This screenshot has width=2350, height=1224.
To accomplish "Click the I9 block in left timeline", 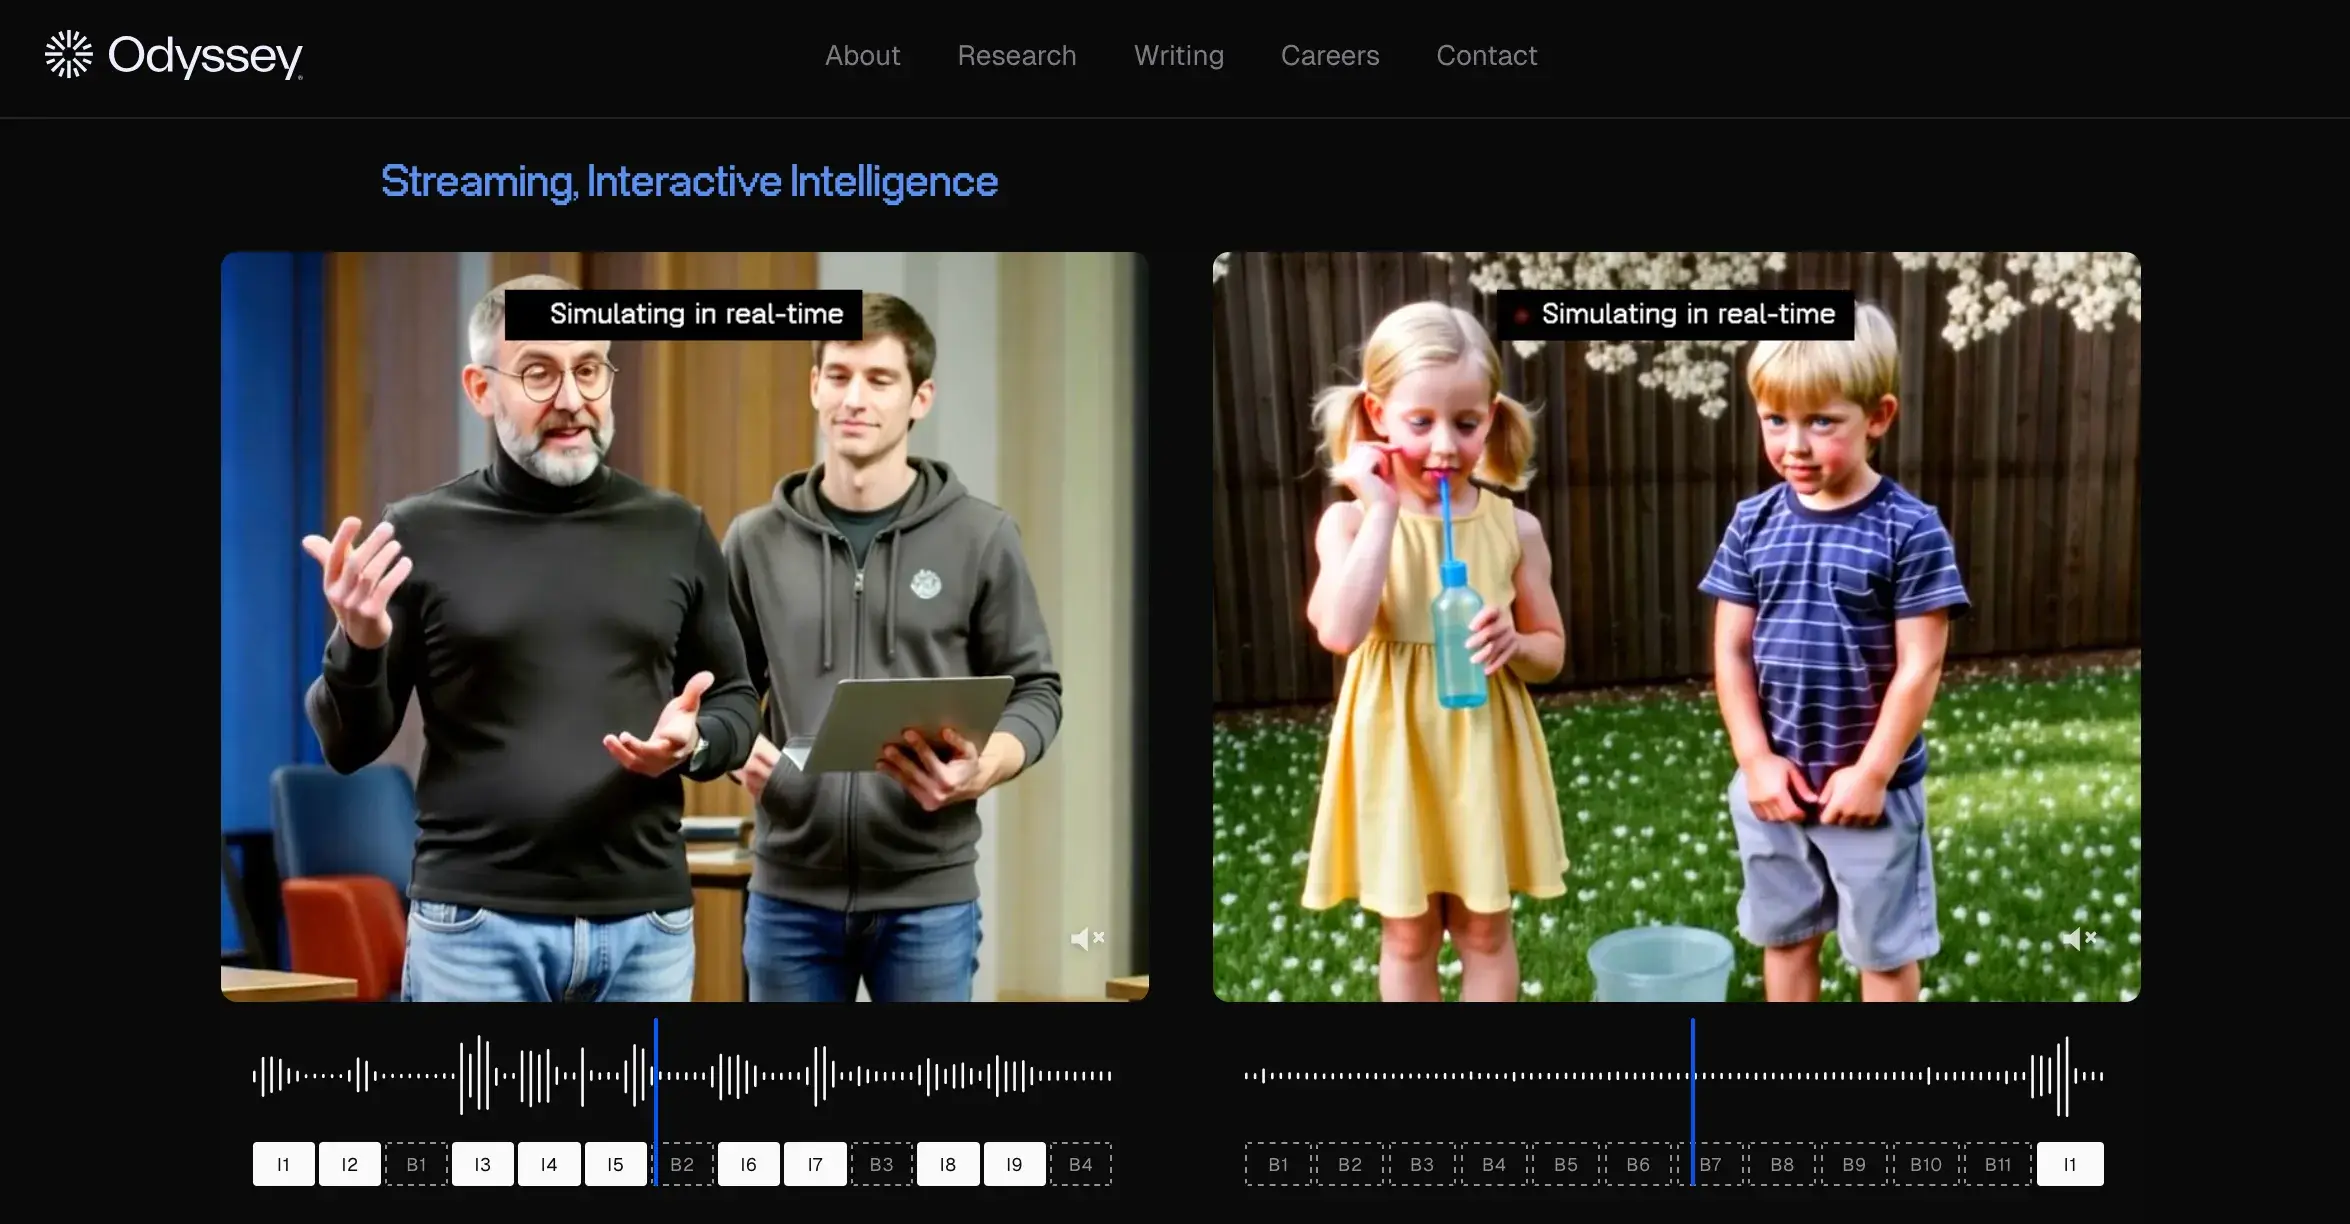I will coord(1014,1164).
